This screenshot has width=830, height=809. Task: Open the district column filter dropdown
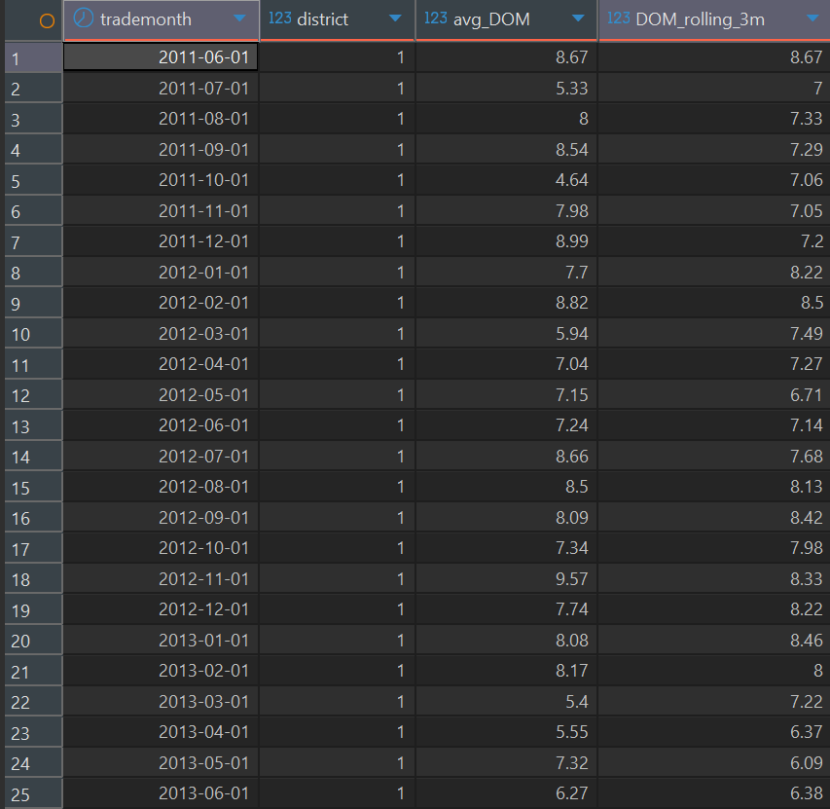point(395,19)
